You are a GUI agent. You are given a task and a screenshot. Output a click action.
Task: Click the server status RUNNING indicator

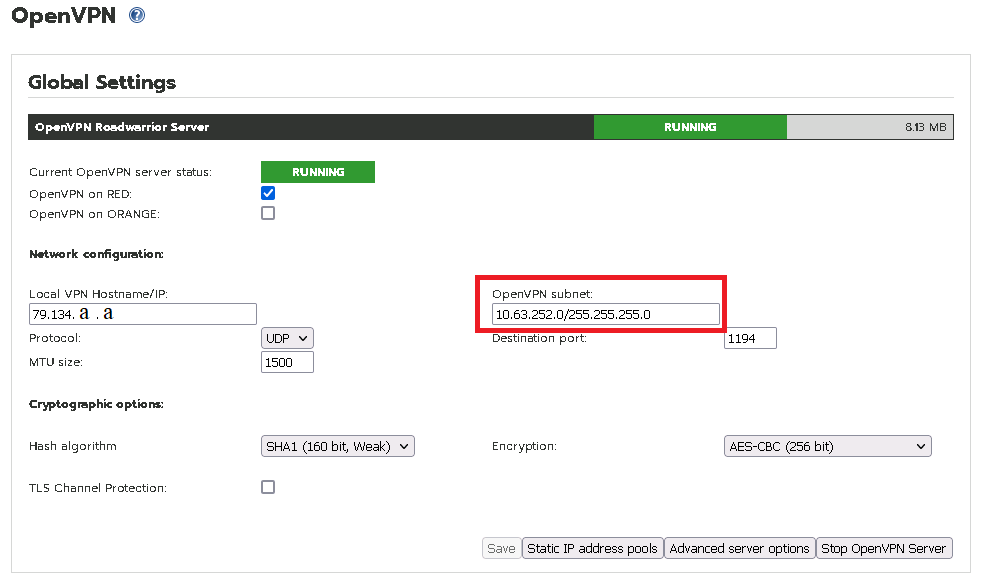[318, 172]
